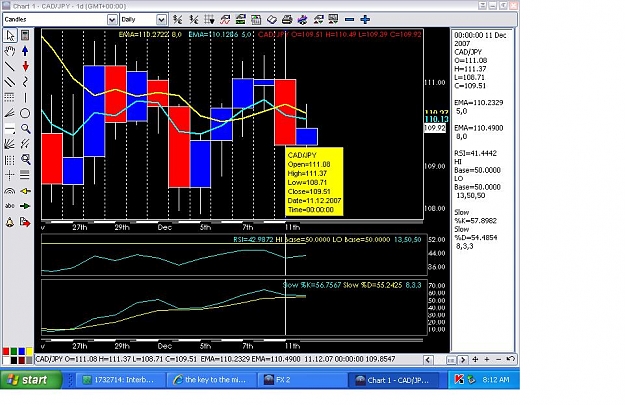Set a price alert bell
This screenshot has height=405, width=625.
click(x=10, y=222)
